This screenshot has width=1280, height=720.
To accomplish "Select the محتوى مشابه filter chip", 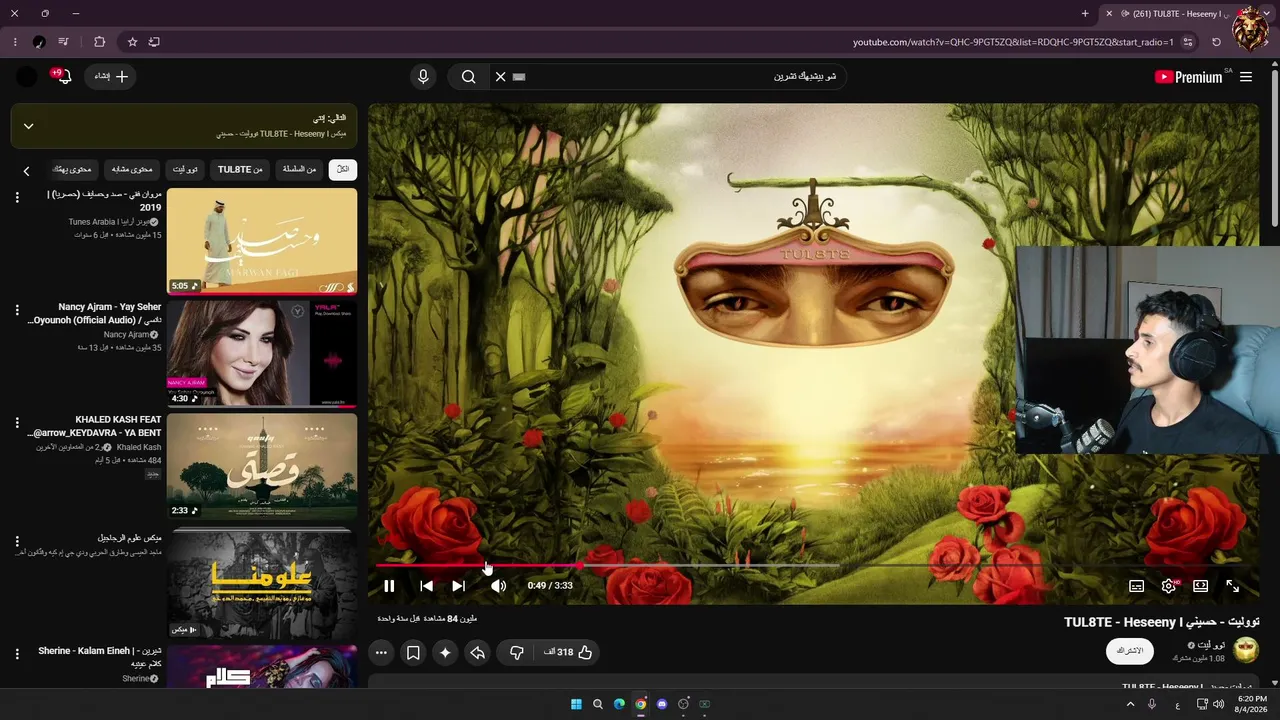I will 132,170.
